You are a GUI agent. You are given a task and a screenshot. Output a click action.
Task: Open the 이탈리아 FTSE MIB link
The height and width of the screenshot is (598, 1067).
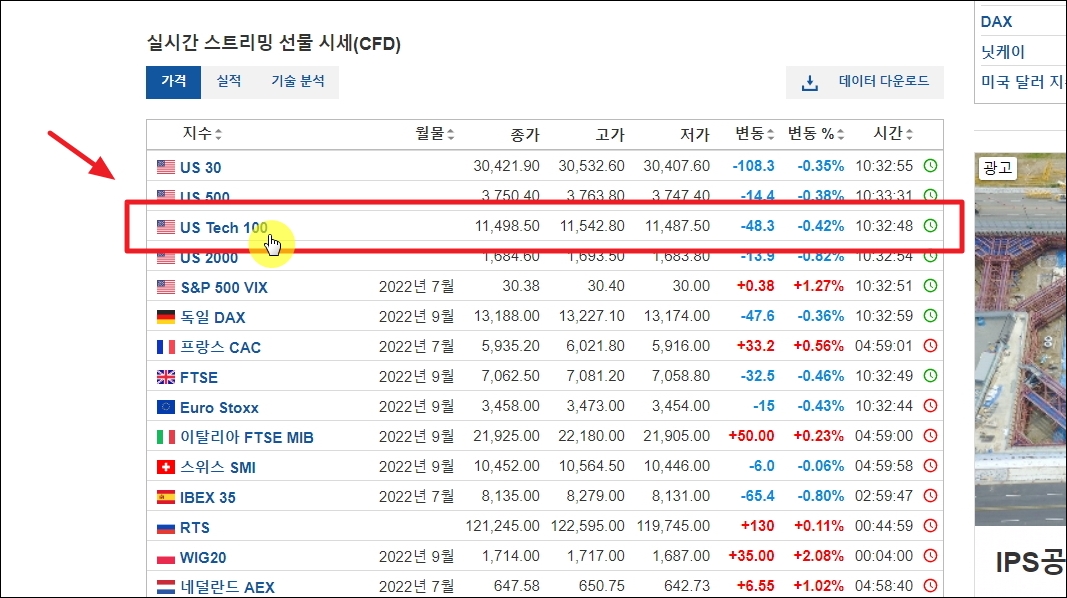[x=247, y=437]
